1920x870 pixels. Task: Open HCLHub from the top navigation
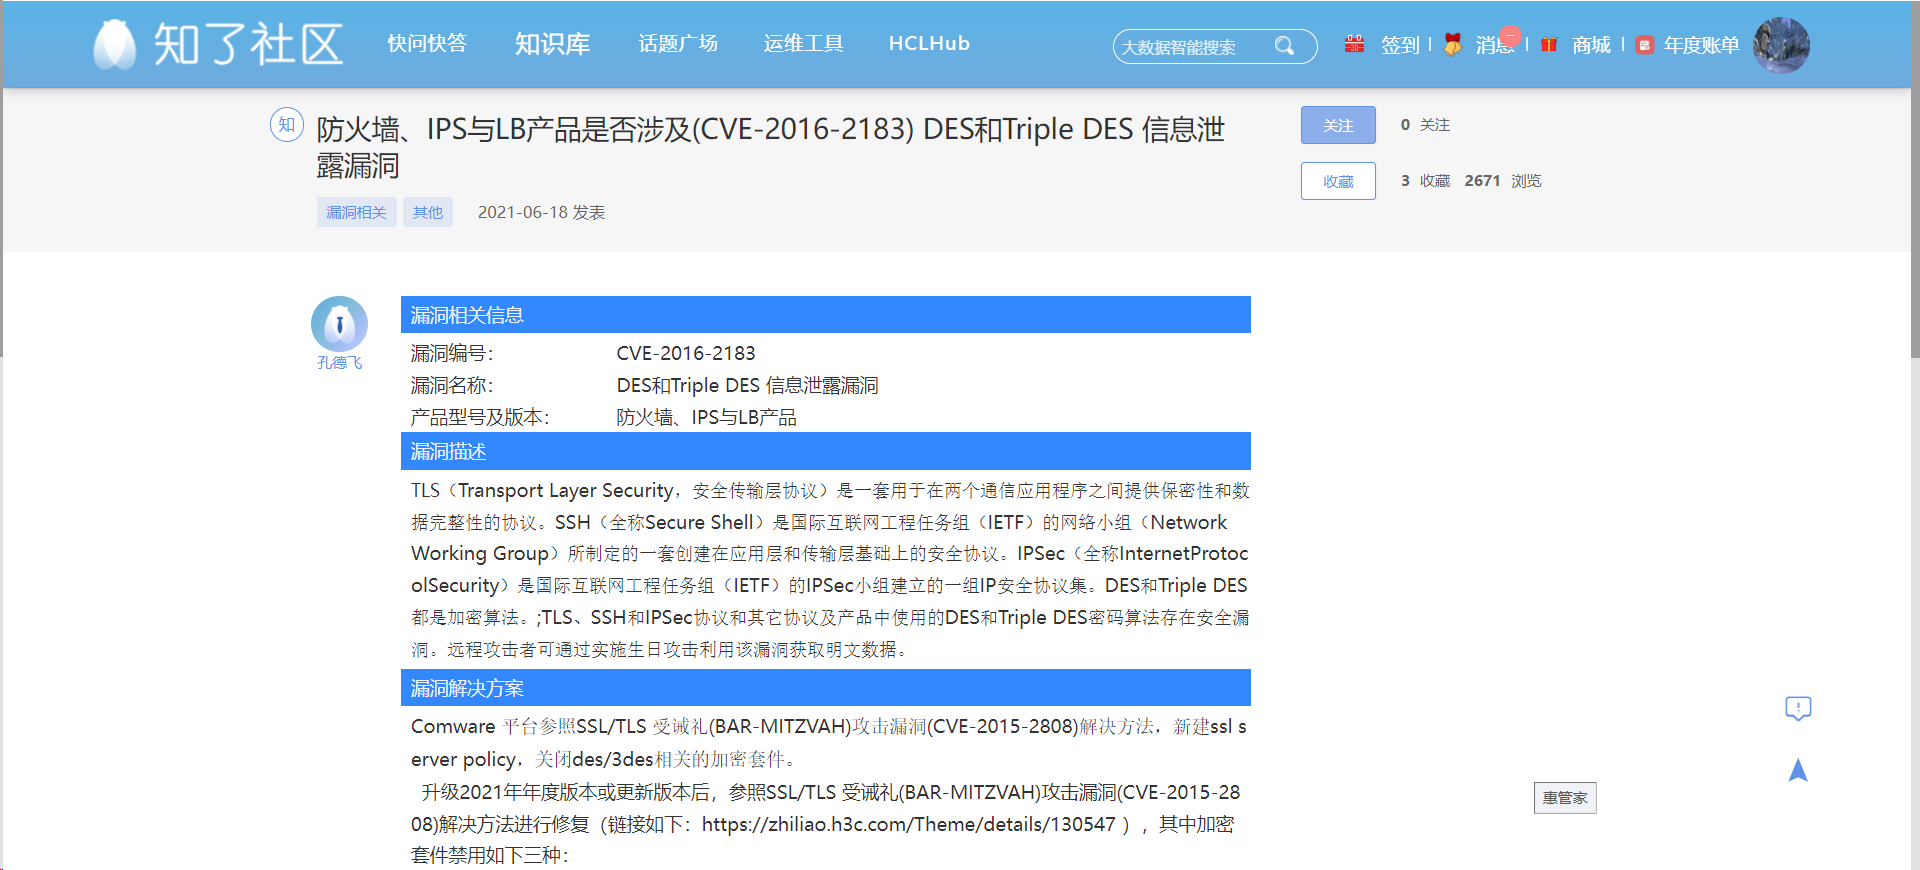click(929, 44)
